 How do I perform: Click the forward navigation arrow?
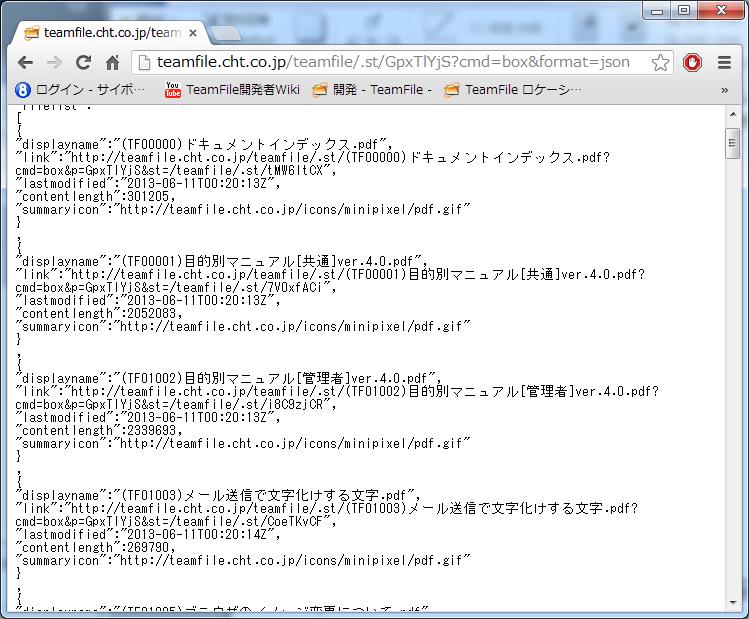click(x=55, y=62)
